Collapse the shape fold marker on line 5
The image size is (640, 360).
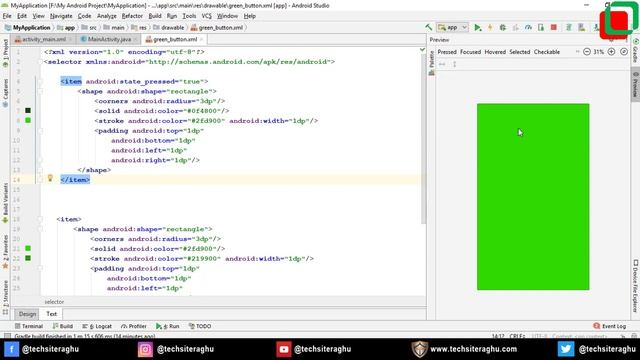click(x=40, y=91)
